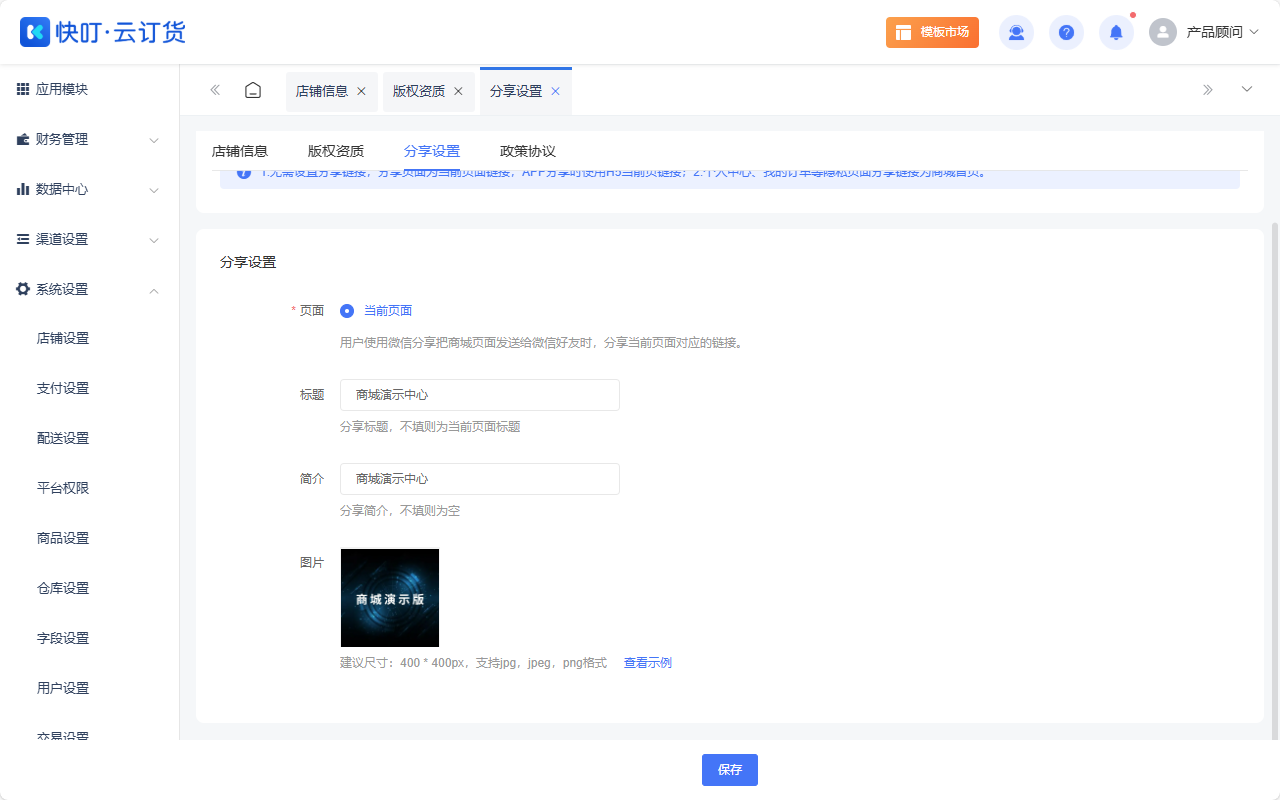The width and height of the screenshot is (1280, 800).
Task: Click the 保存 save button
Action: (x=730, y=770)
